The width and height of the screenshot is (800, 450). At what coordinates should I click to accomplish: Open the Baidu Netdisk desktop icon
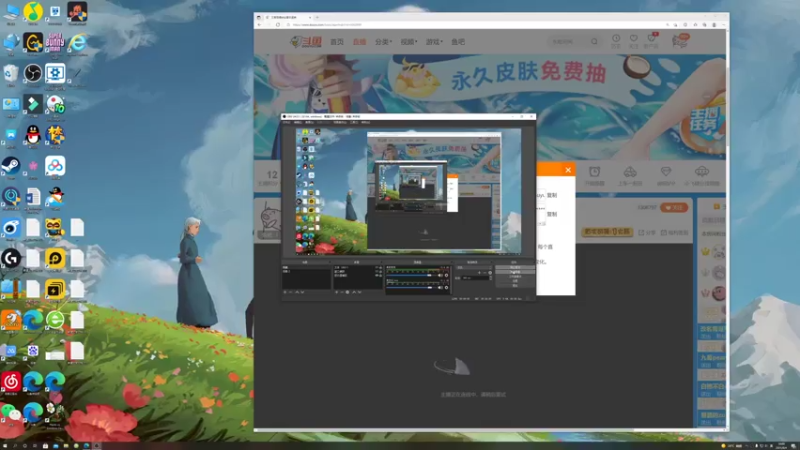pyautogui.click(x=55, y=166)
